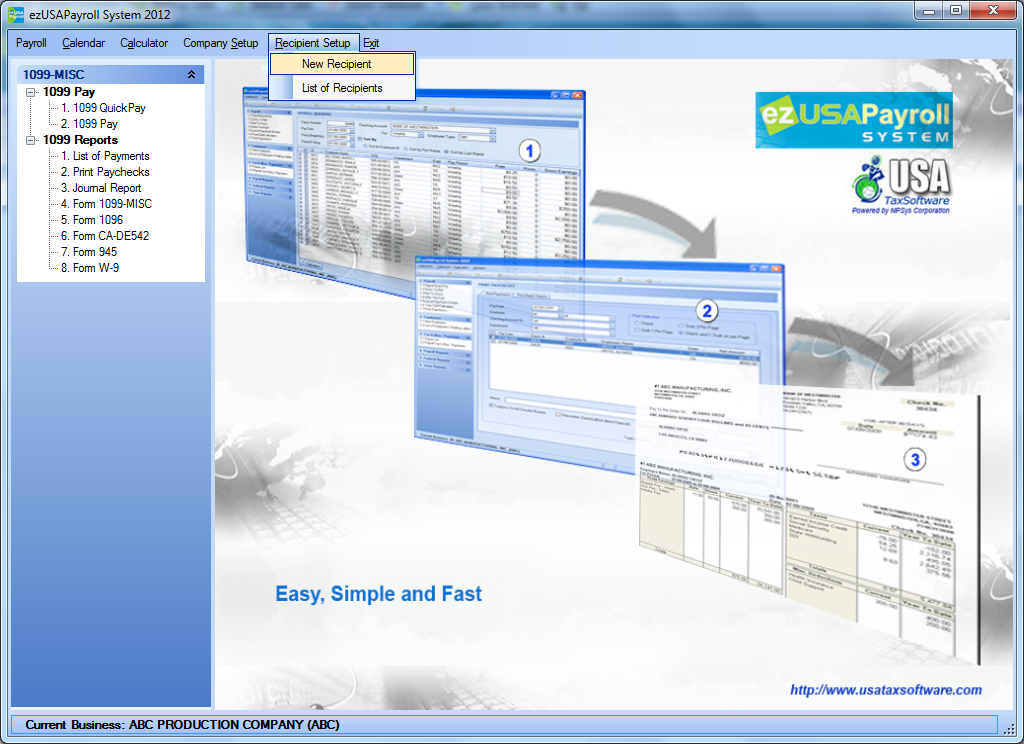Viewport: 1024px width, 744px height.
Task: Click the ezUSAPayroll title bar app icon
Action: pyautogui.click(x=16, y=14)
